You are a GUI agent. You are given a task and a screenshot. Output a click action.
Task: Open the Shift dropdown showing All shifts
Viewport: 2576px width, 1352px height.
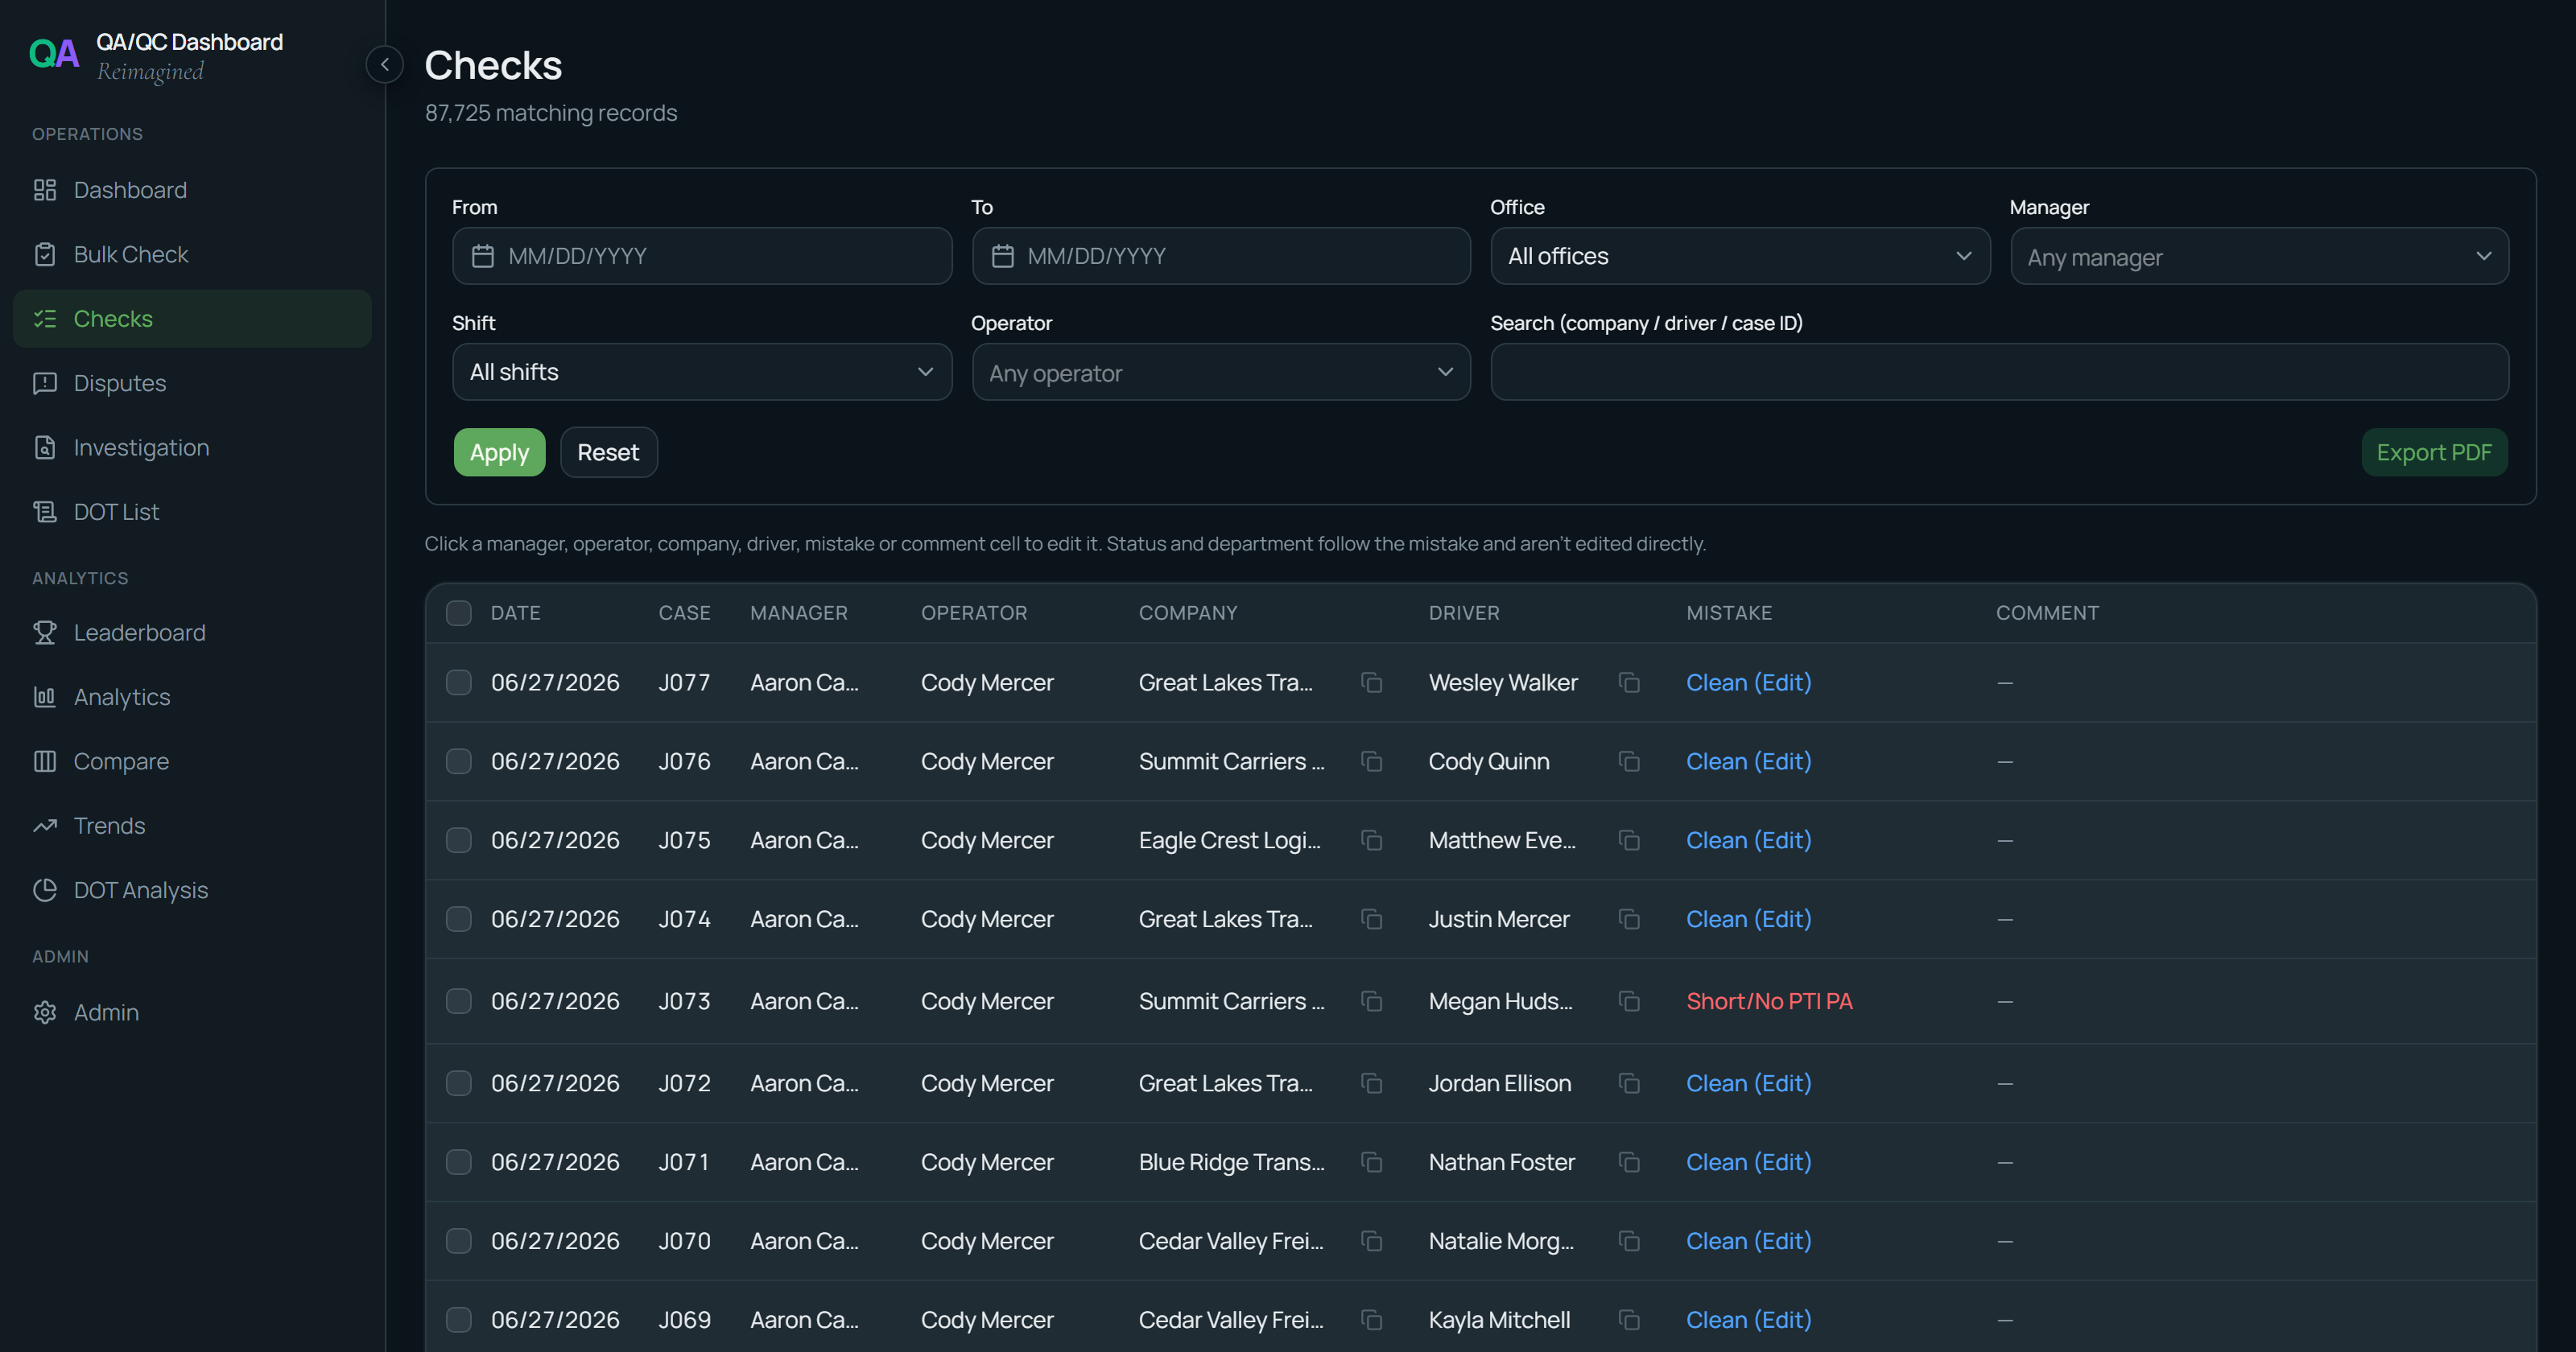[x=702, y=372]
